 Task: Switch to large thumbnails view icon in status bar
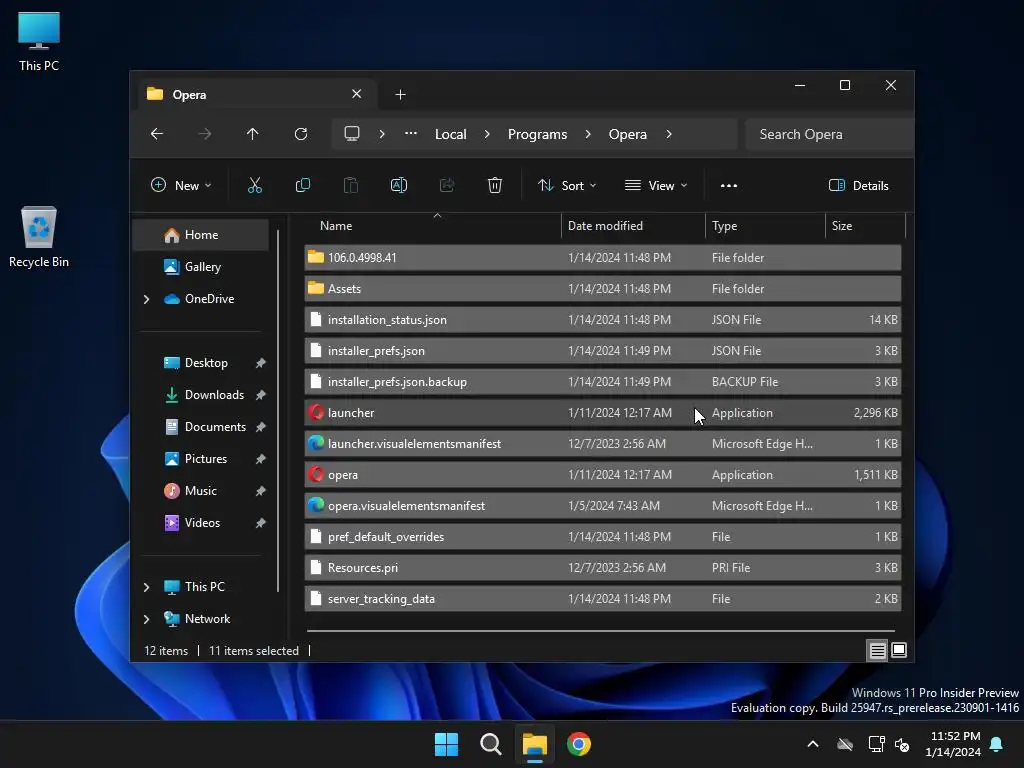[899, 650]
